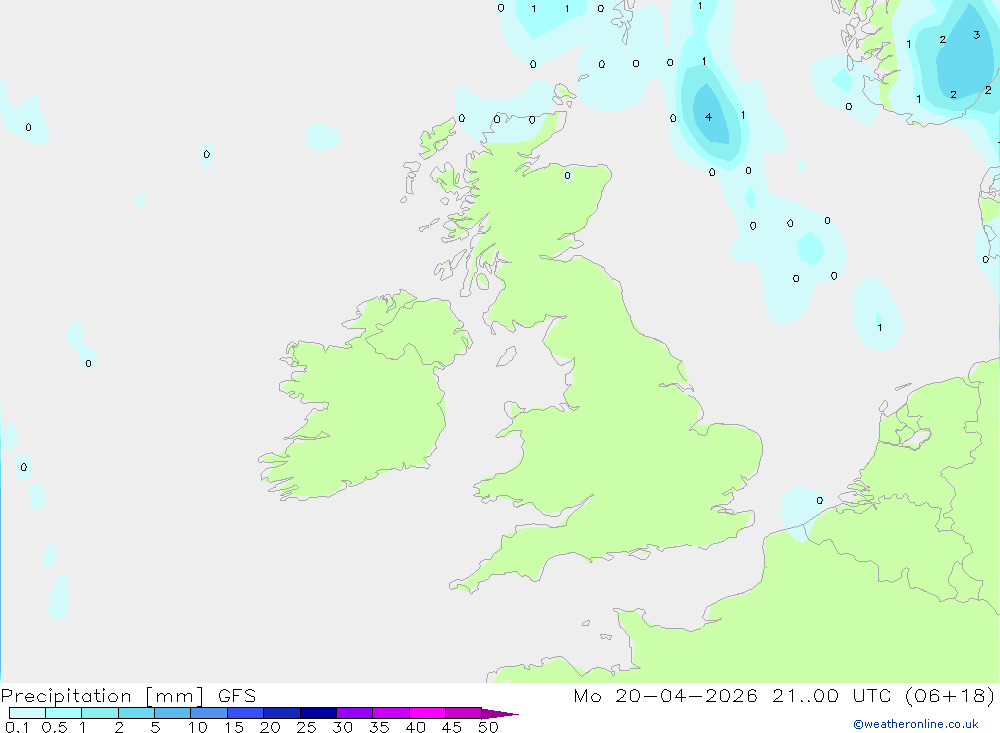Click the forecast run label '(06+18)'

[x=950, y=696]
